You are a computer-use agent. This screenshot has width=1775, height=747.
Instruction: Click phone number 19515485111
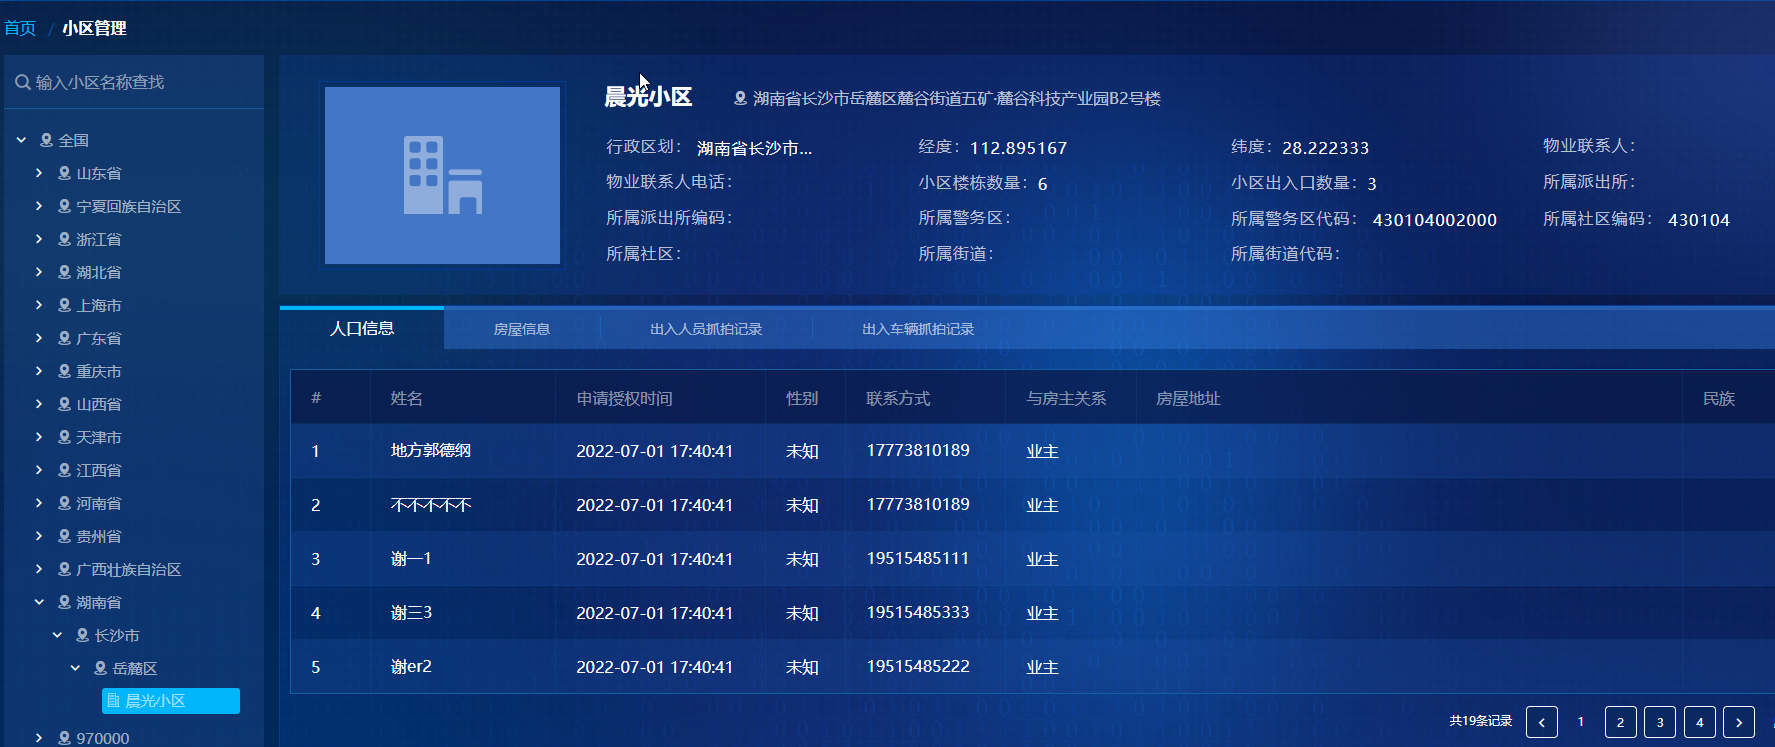[918, 558]
